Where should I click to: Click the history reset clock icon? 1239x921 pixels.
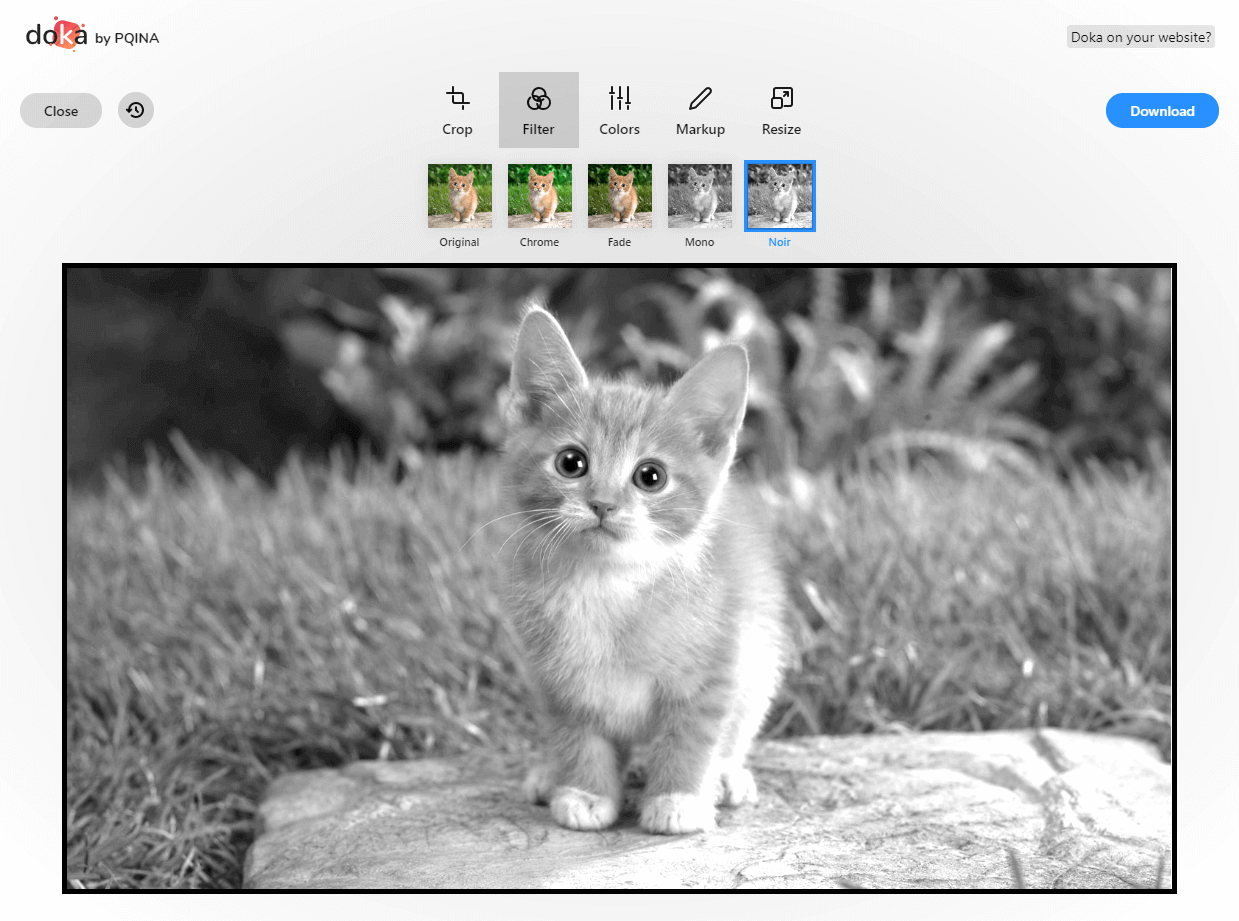pyautogui.click(x=136, y=110)
